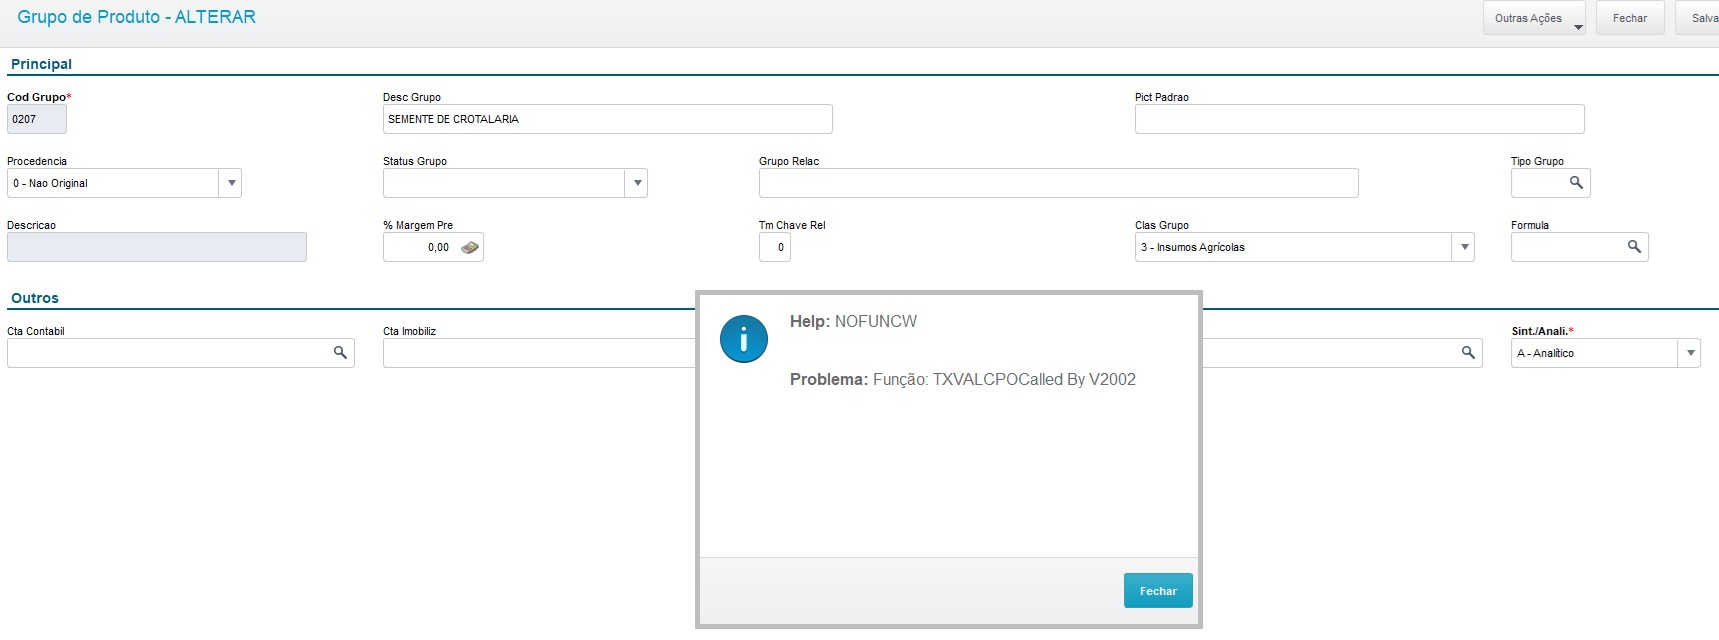Click the Pict Padrao input field

coord(1359,119)
